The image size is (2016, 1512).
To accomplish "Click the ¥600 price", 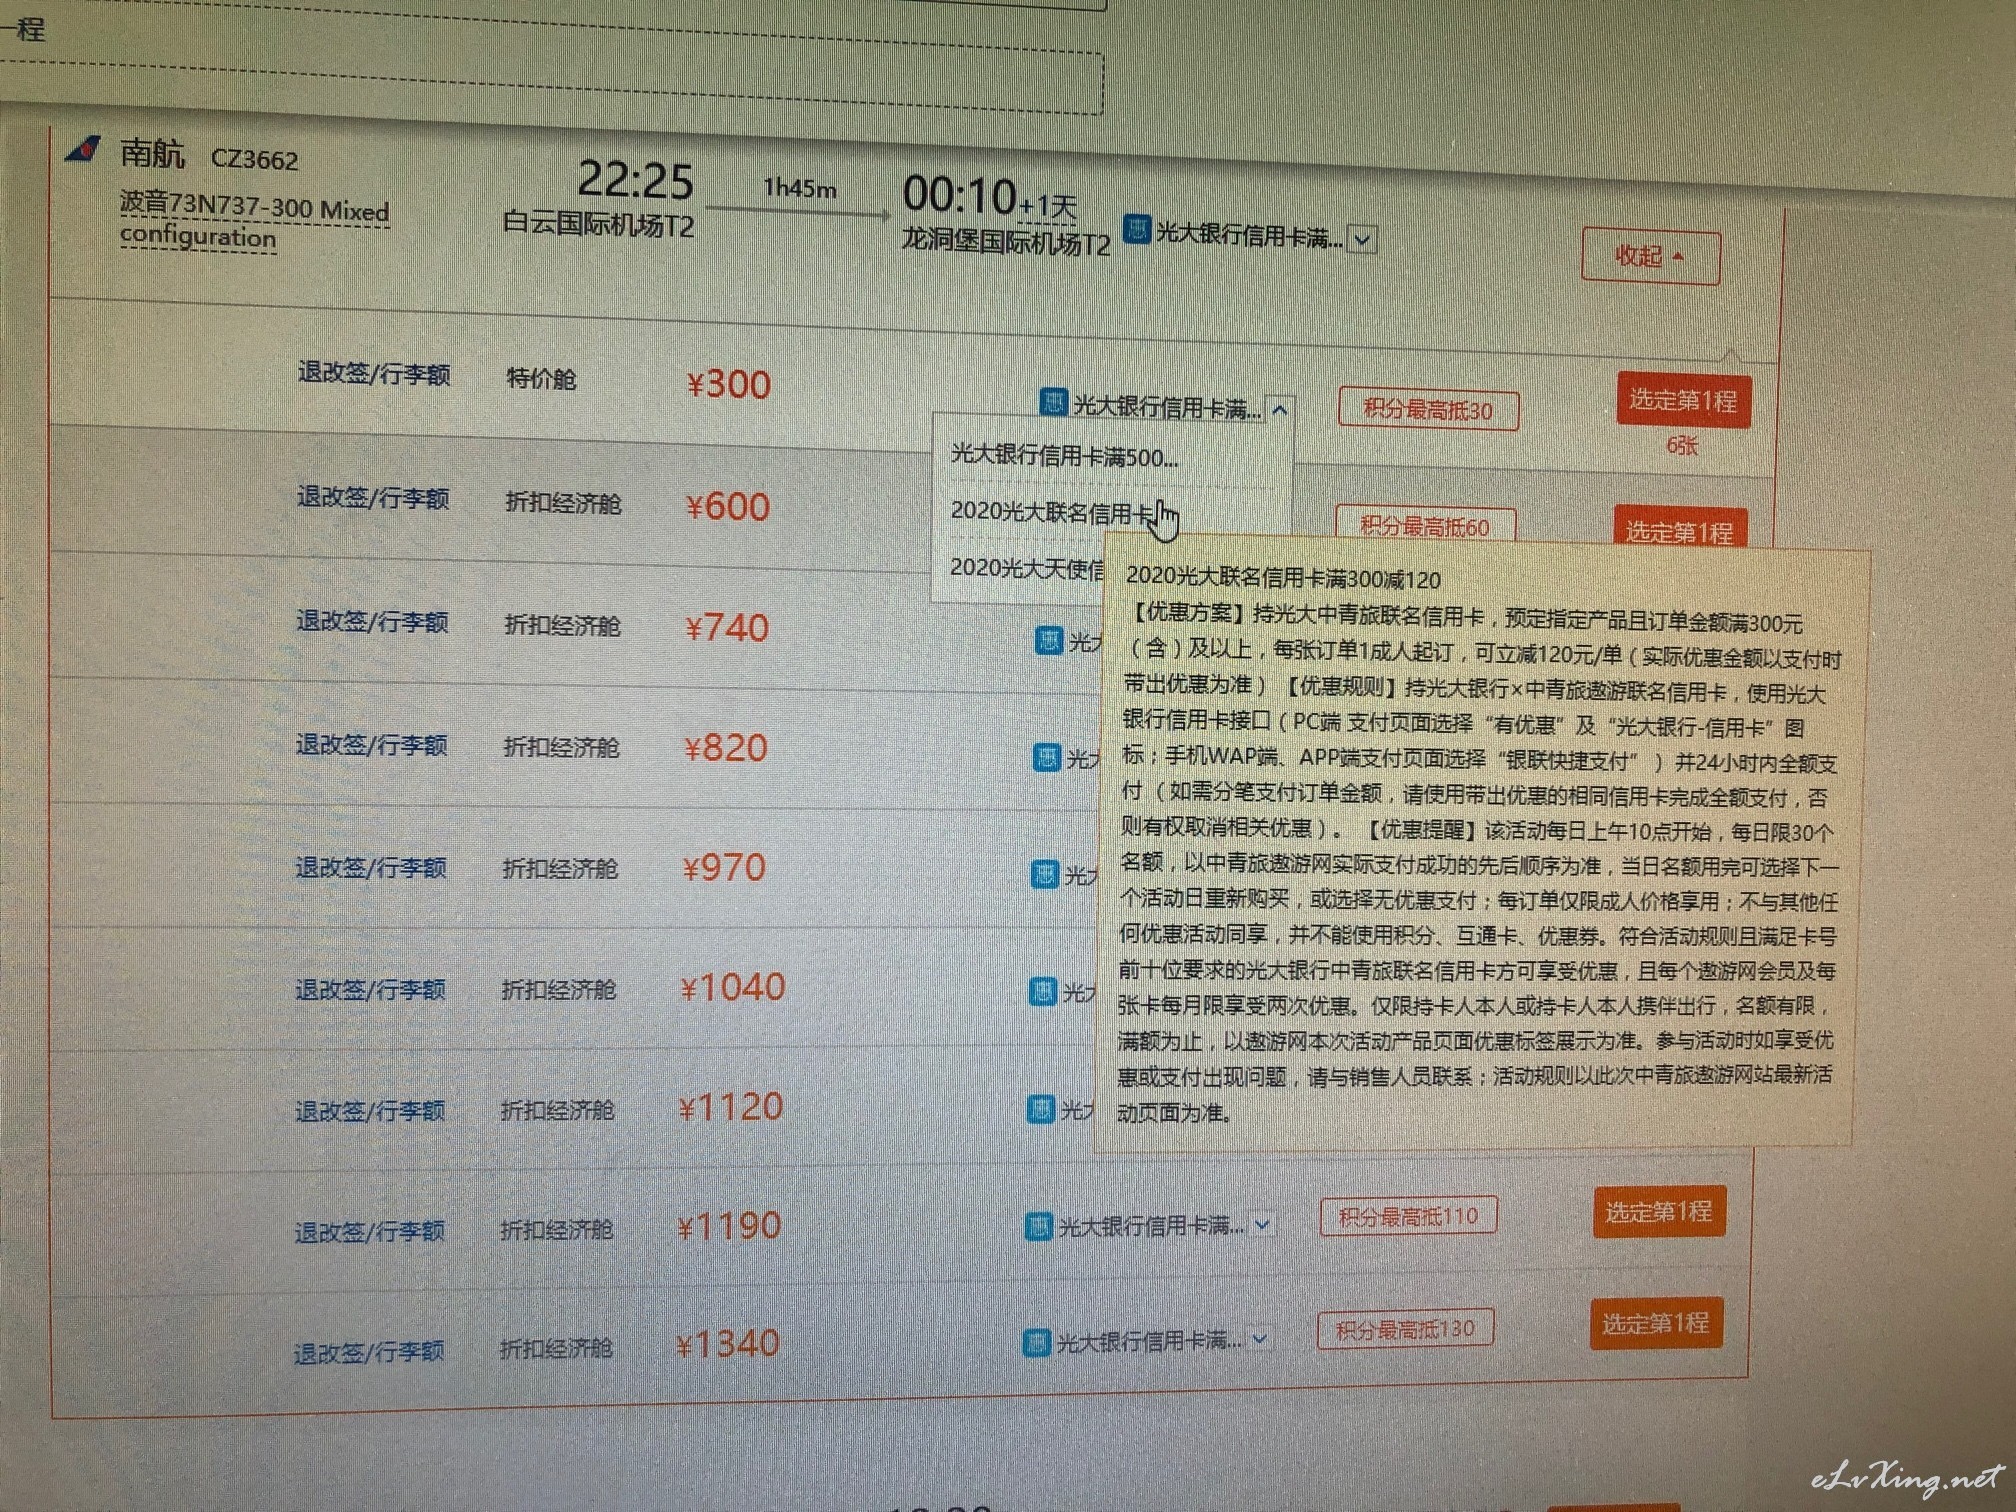I will point(727,506).
